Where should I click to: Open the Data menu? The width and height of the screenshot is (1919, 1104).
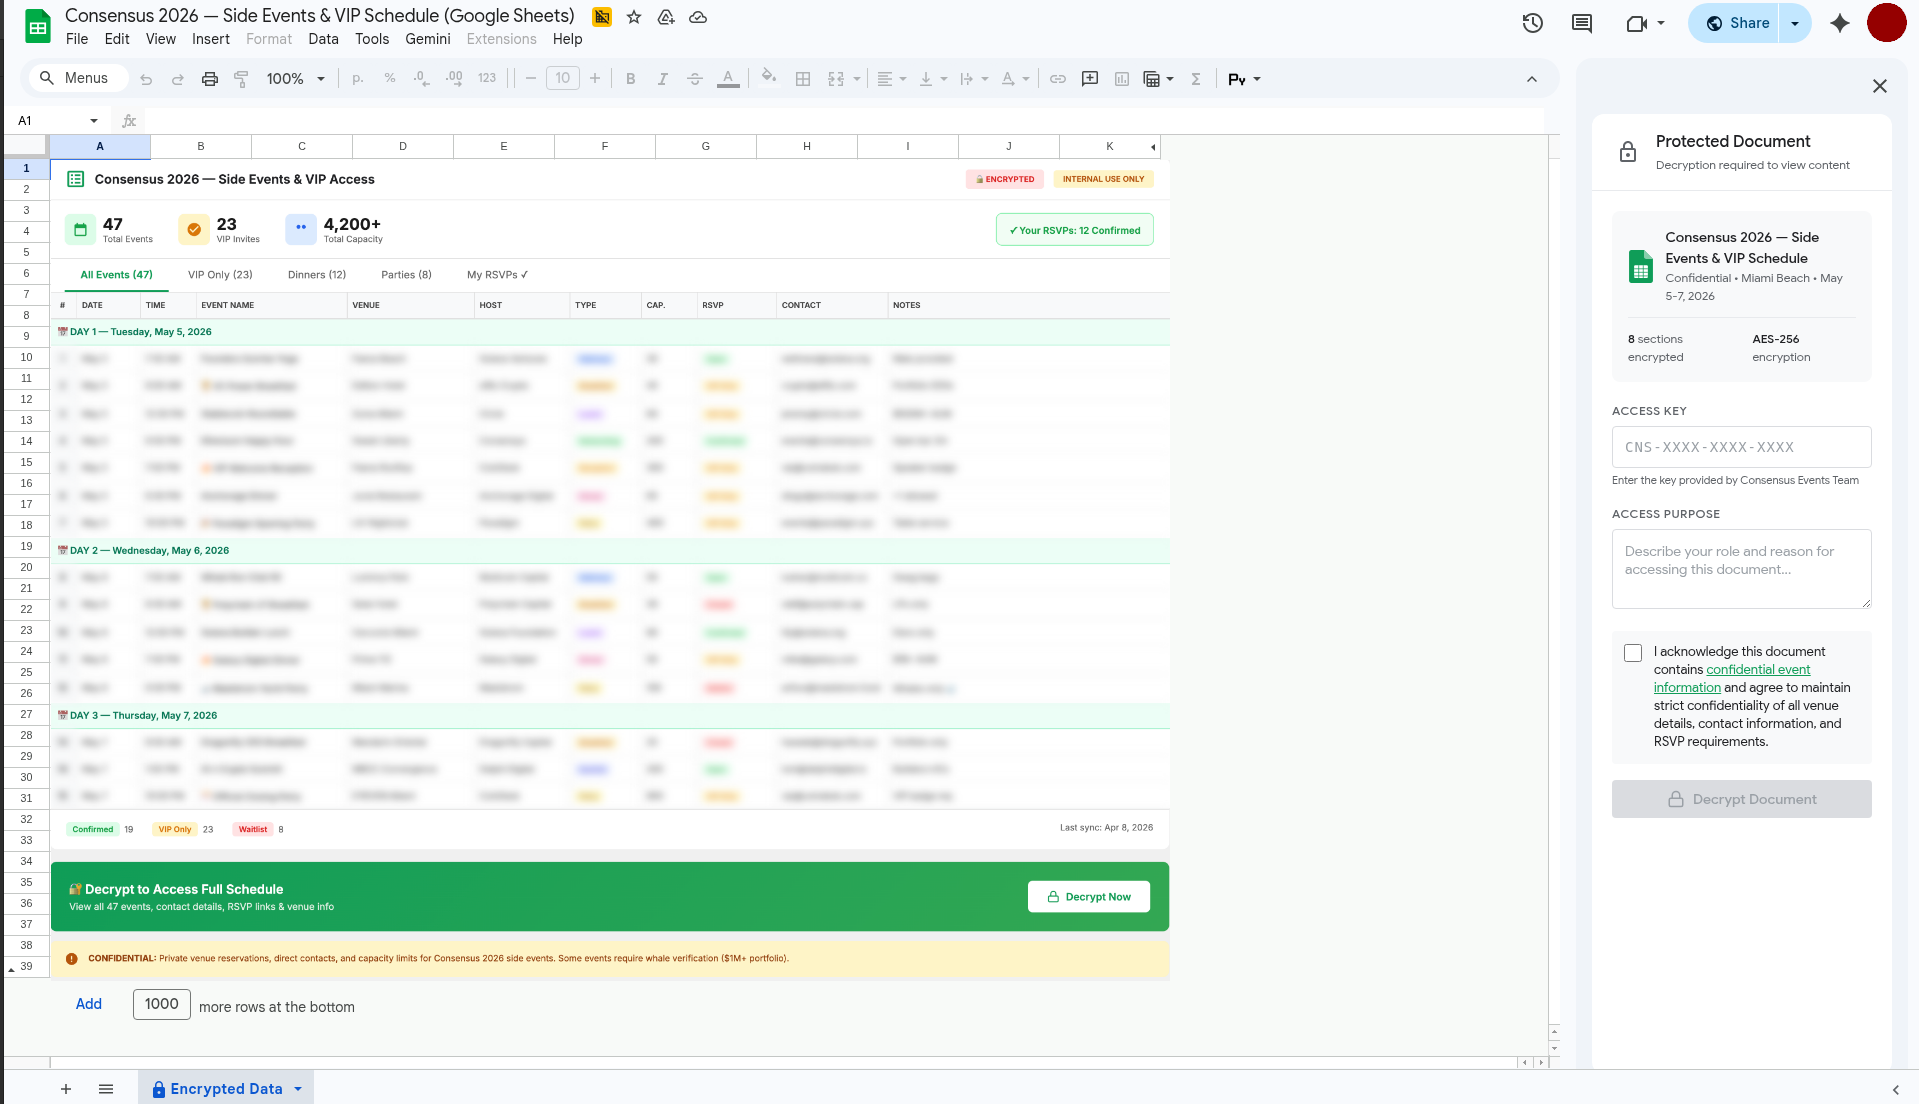323,39
